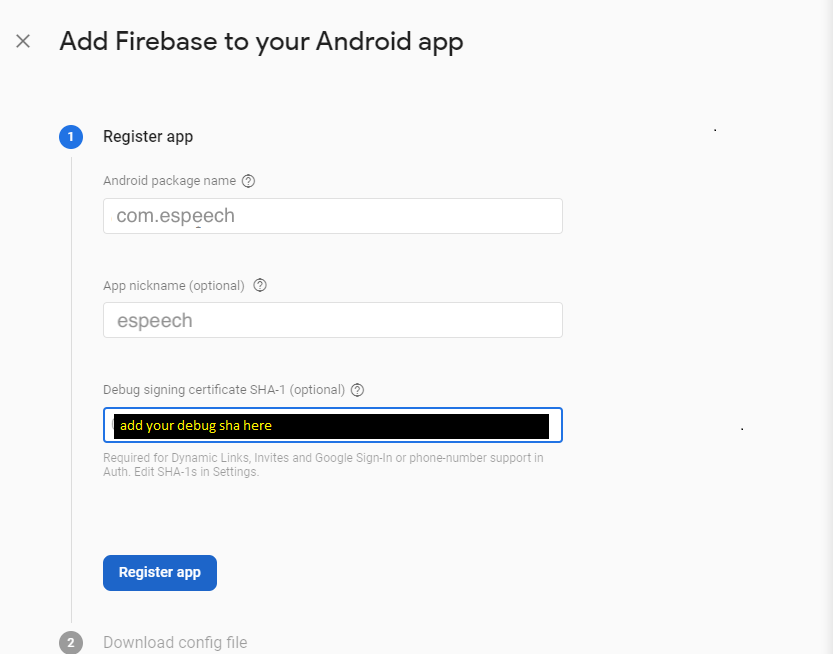Click the 'Add Firebase to your Android app' title
The width and height of the screenshot is (833, 654).
tap(261, 41)
